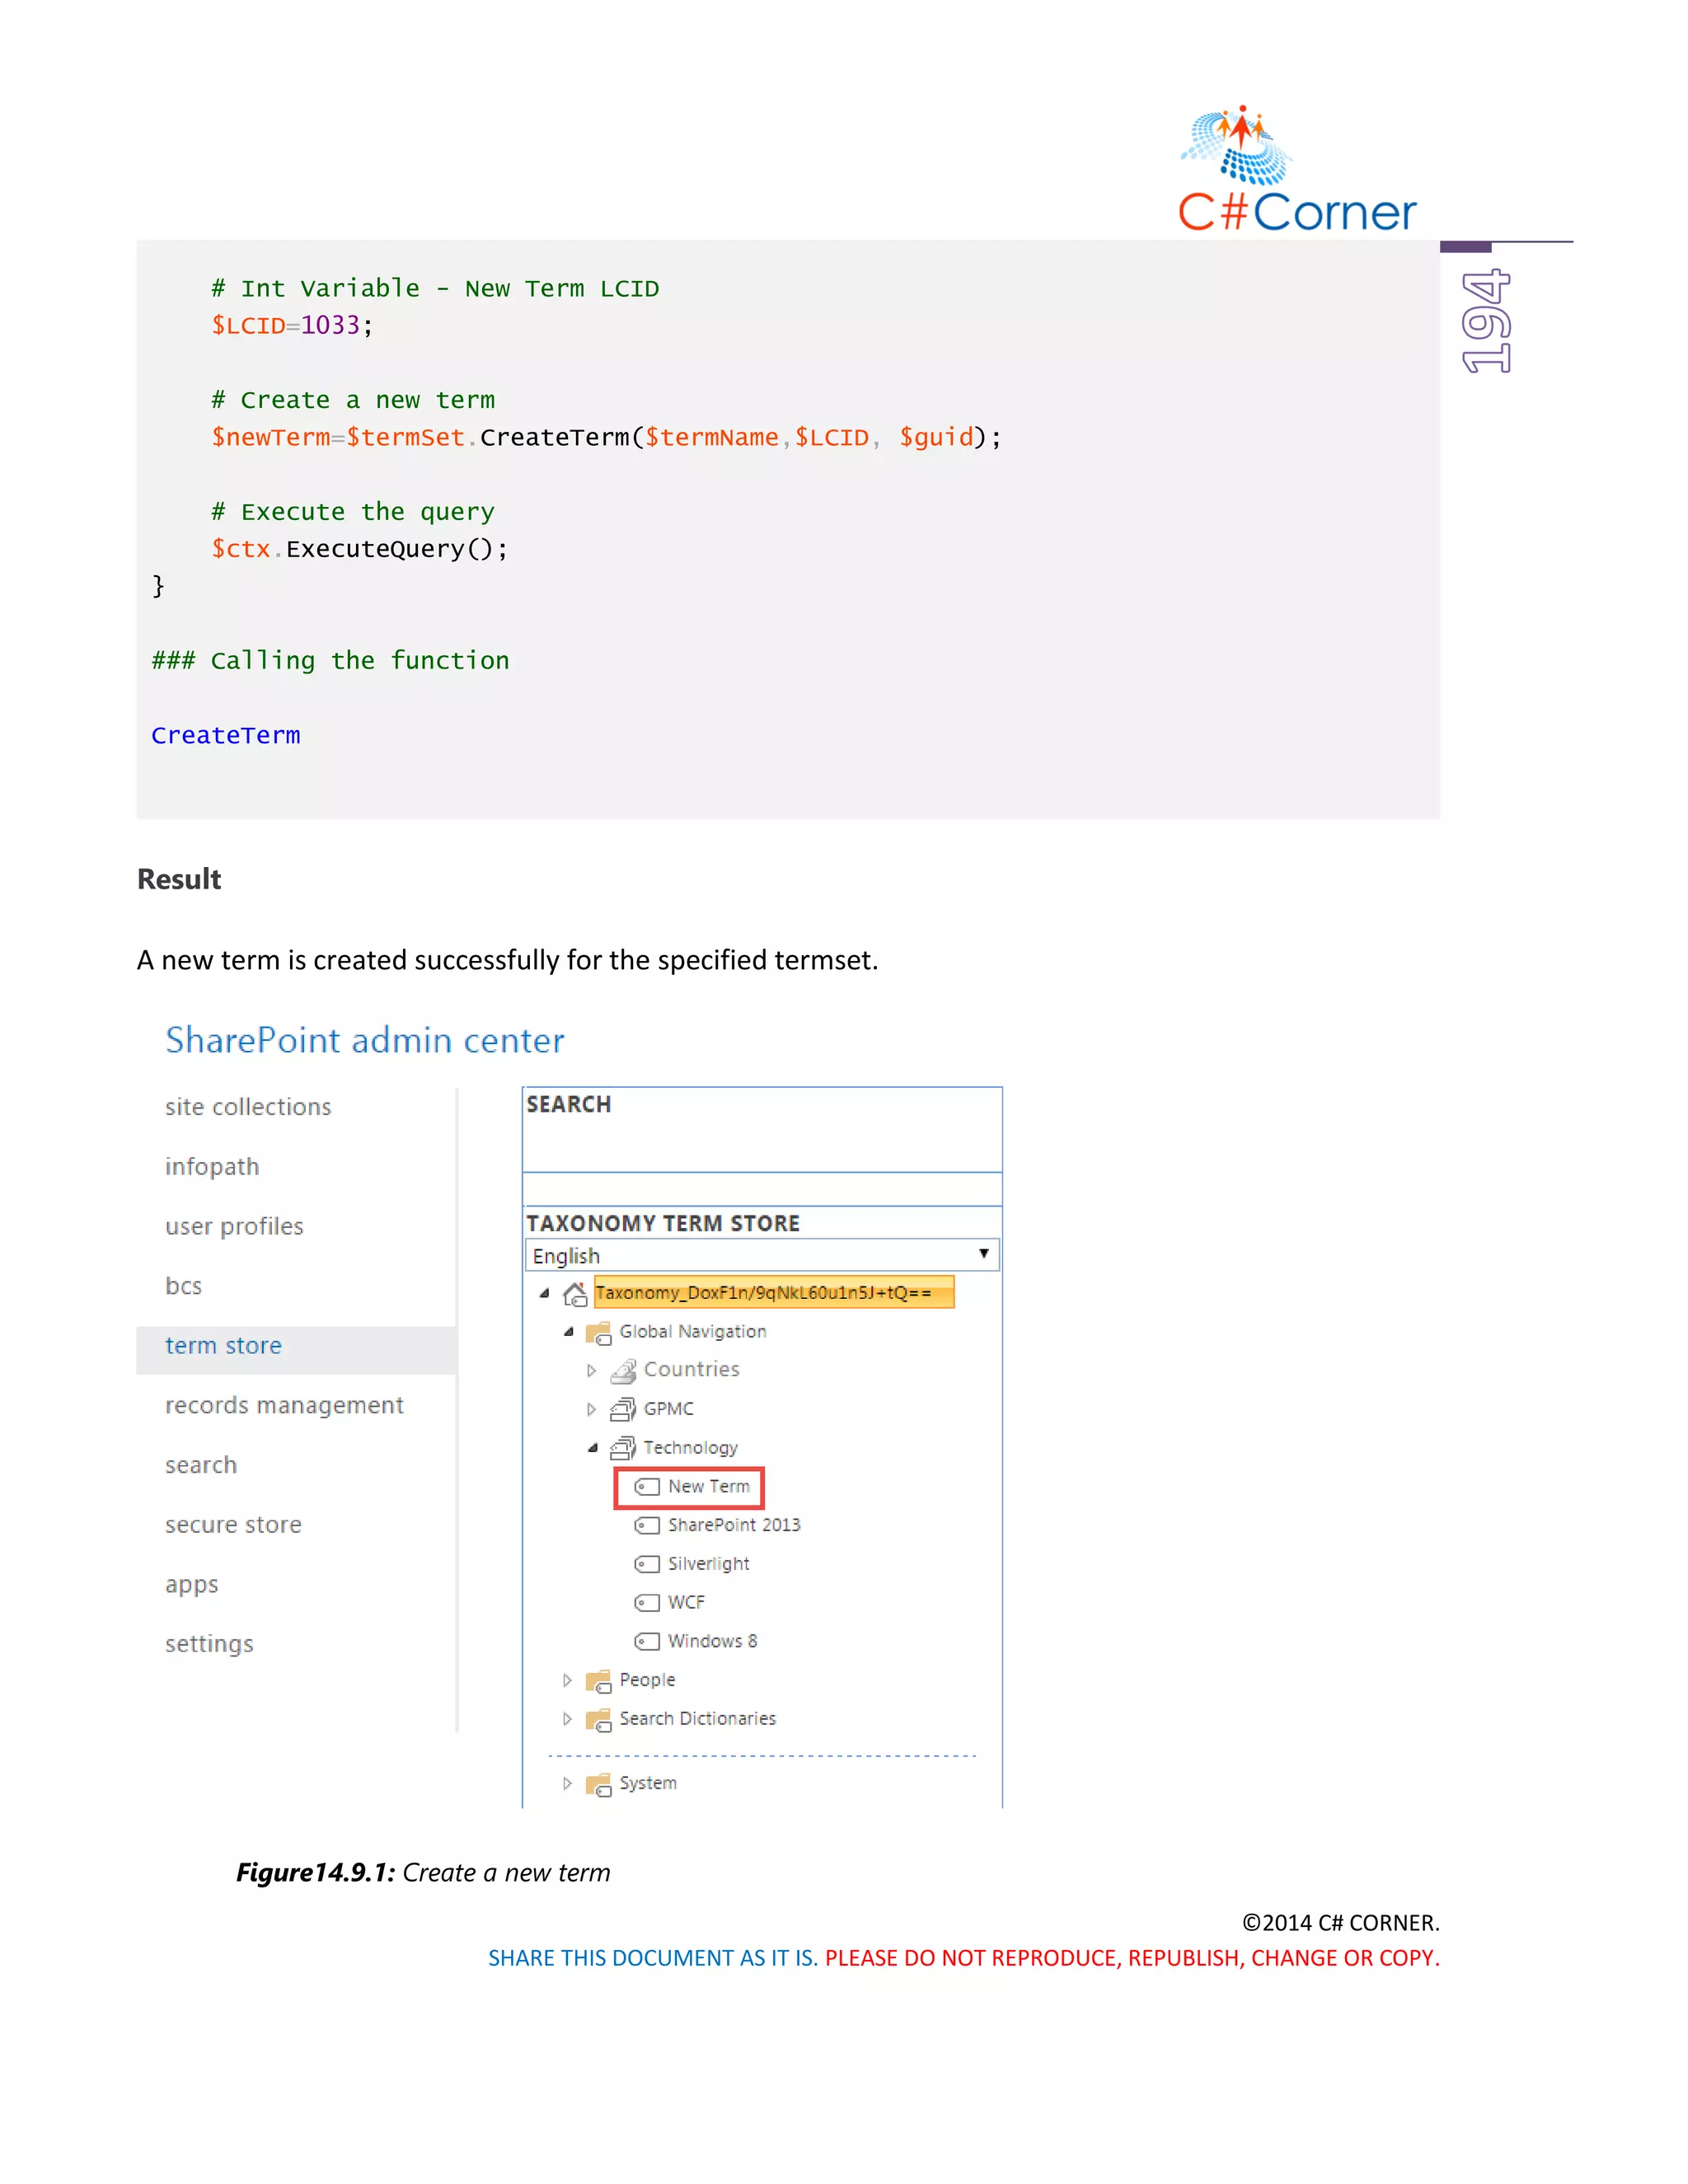1688x2184 pixels.
Task: Open user profiles in admin menu
Action: point(234,1227)
